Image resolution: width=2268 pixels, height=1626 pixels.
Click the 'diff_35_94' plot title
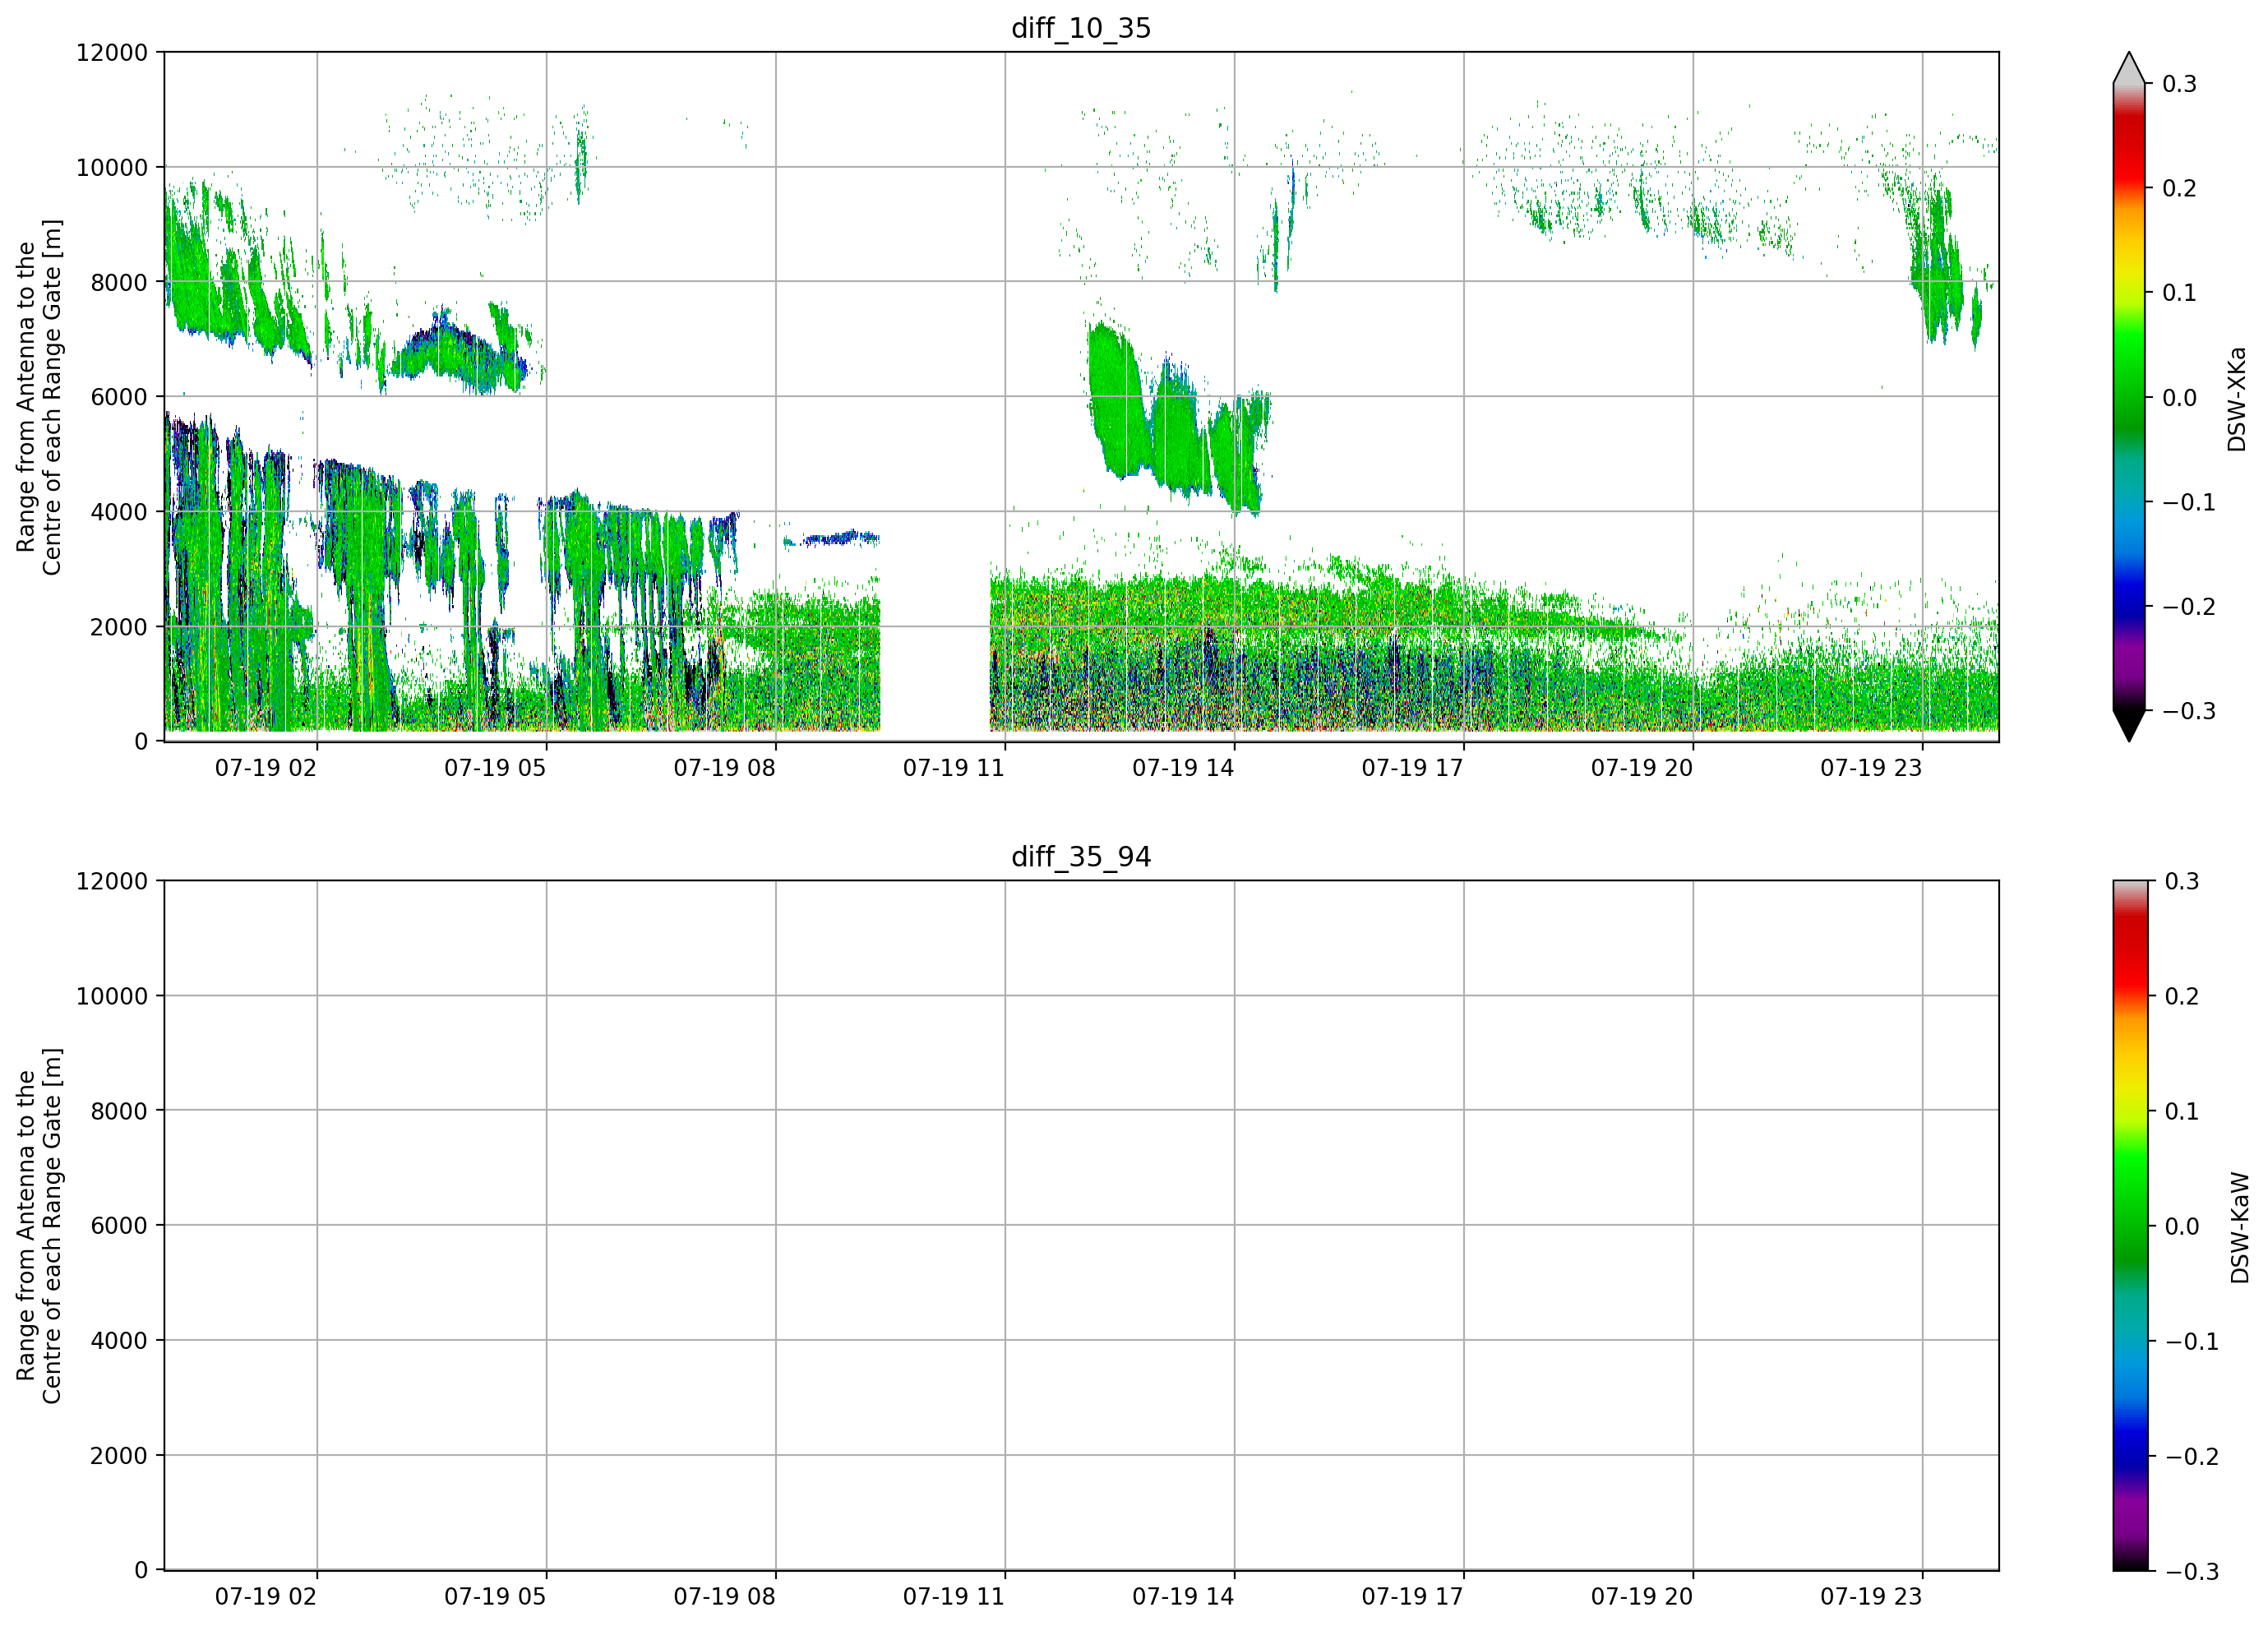(x=1081, y=857)
